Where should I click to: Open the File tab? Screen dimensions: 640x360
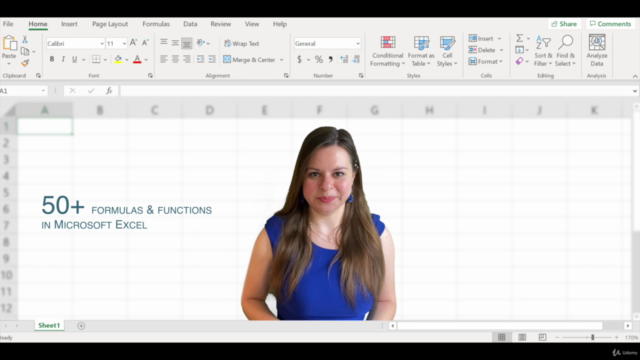coord(8,24)
